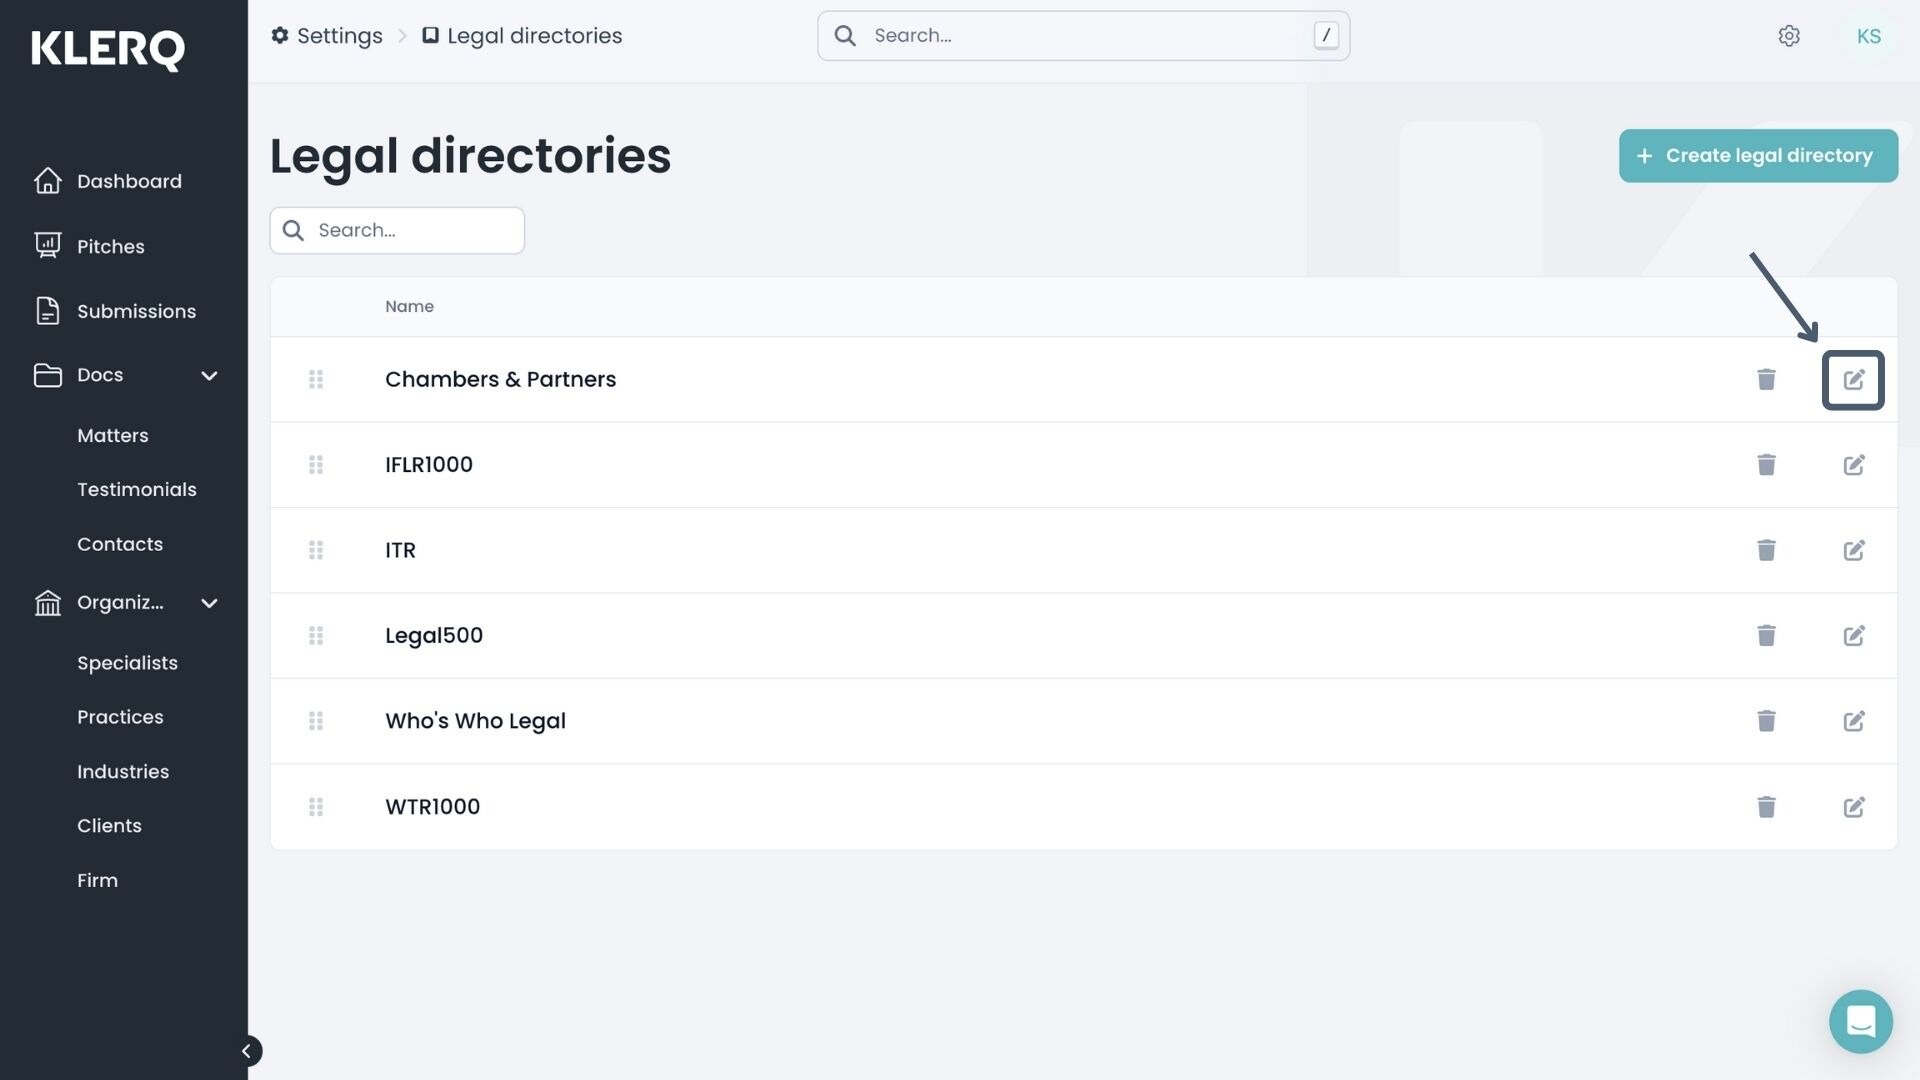Collapse the sidebar with the arrow button

[246, 1051]
